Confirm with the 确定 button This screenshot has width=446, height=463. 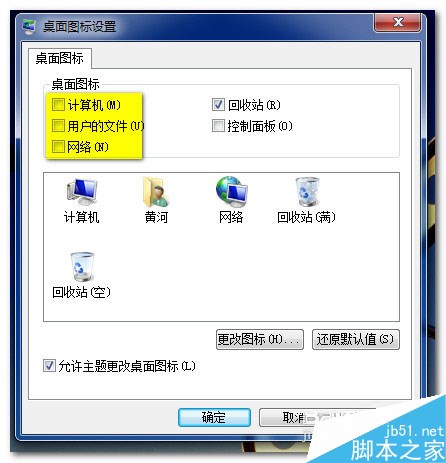click(x=214, y=417)
